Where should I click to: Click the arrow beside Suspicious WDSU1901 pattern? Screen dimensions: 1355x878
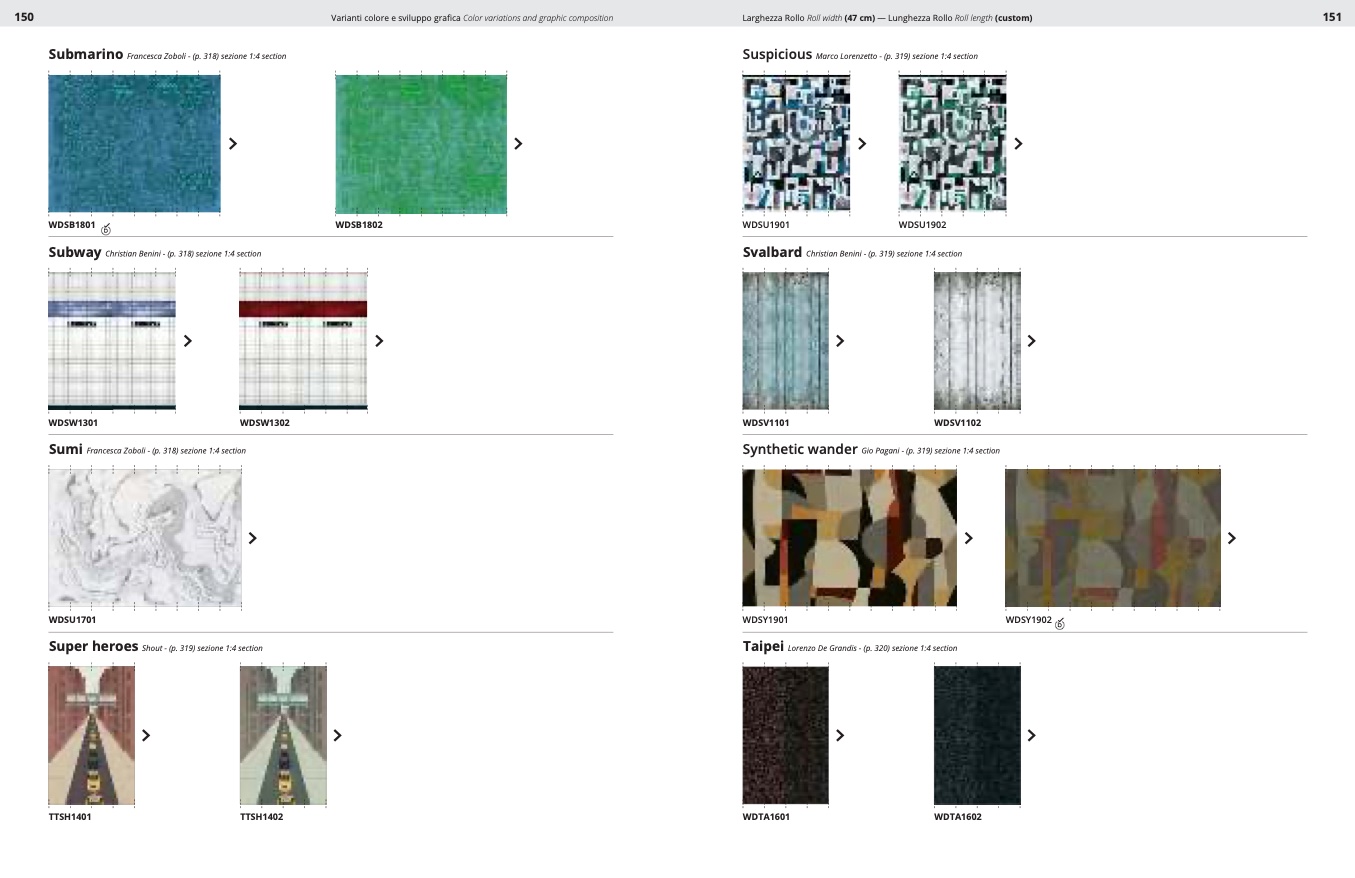coord(862,144)
